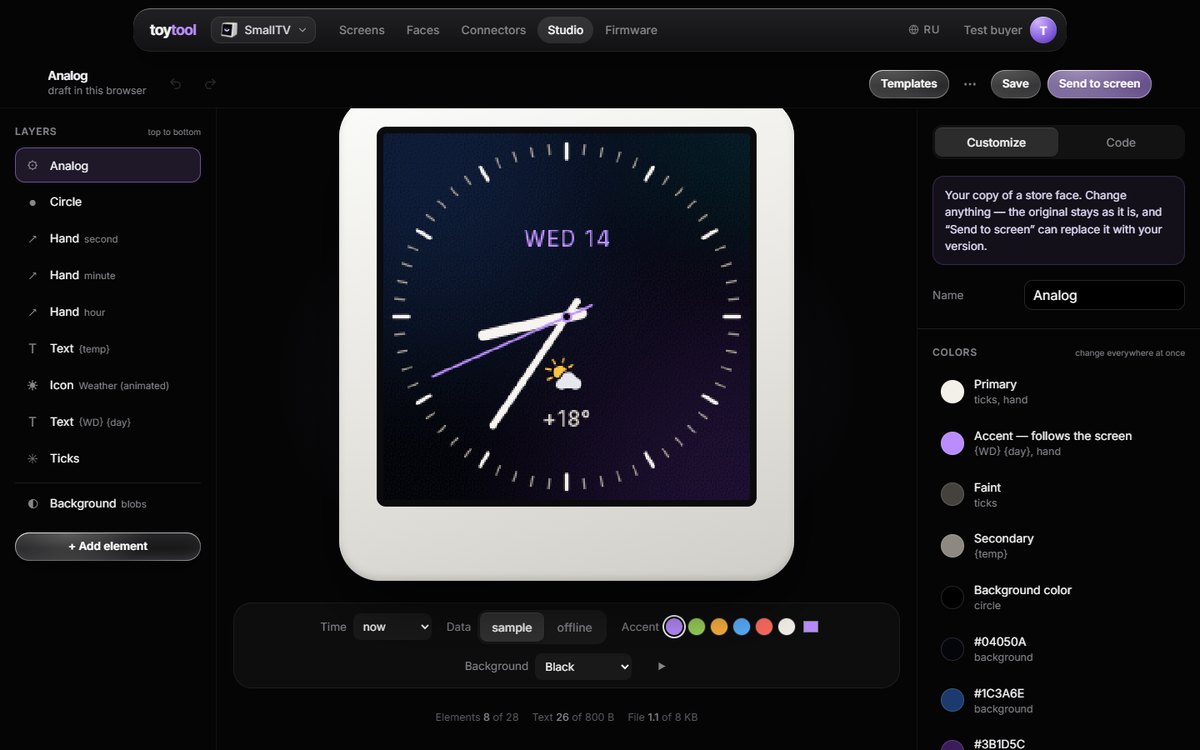Select the Circle layer row

point(108,202)
